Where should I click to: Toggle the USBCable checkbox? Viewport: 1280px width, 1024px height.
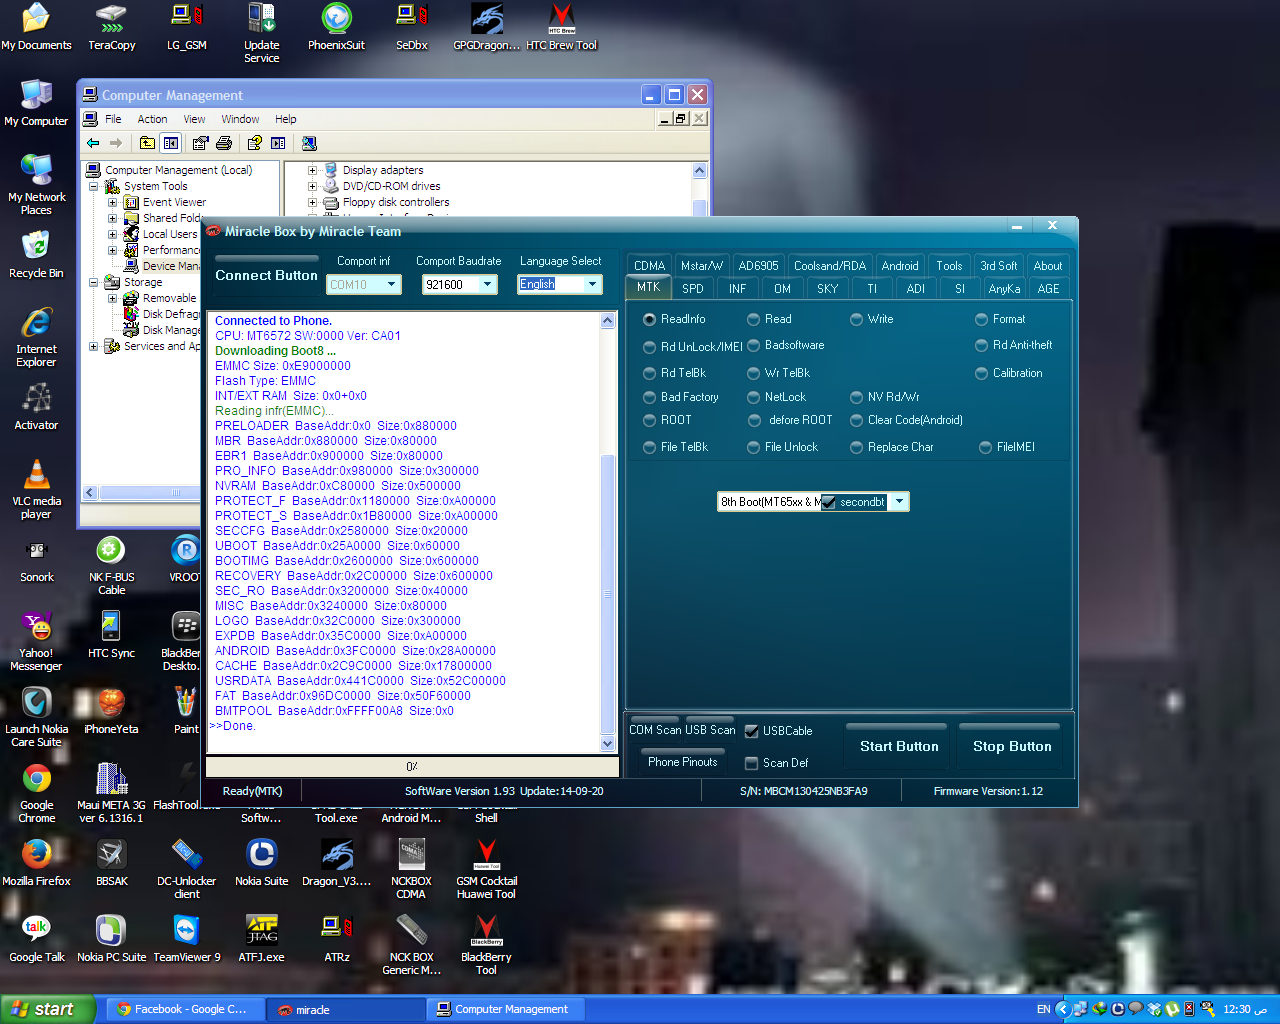(x=752, y=731)
